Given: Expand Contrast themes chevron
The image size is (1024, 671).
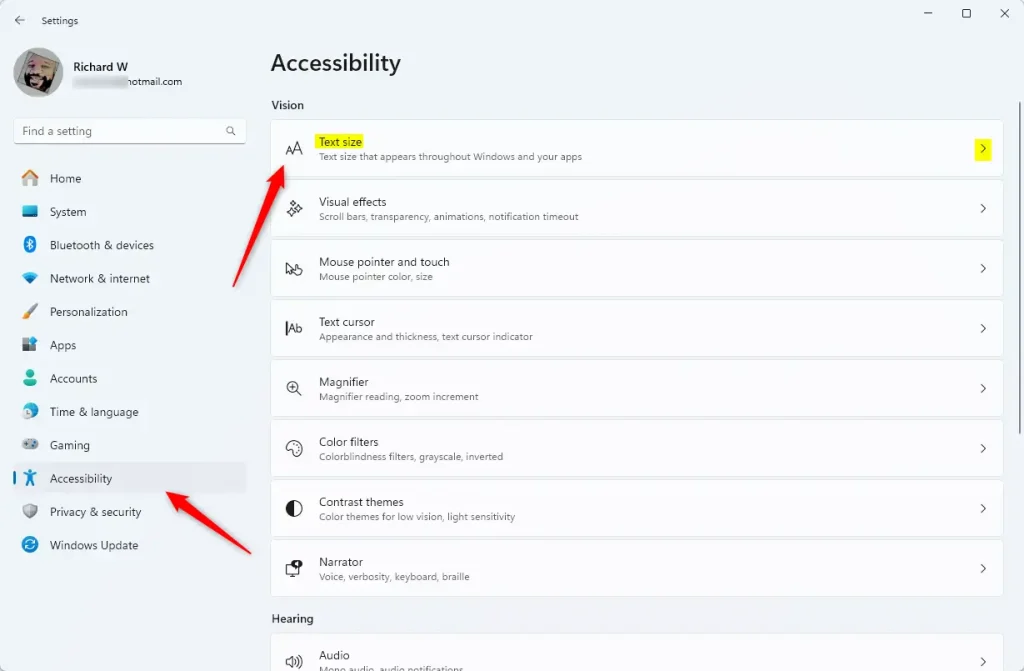Looking at the screenshot, I should click(x=983, y=508).
